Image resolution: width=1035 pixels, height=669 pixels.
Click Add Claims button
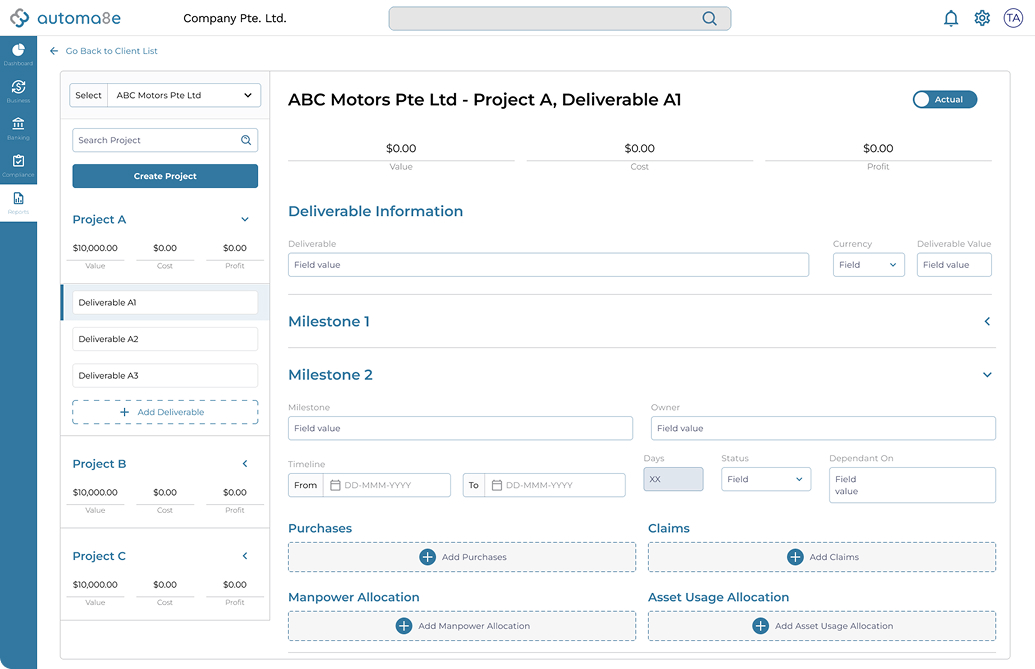coord(822,557)
